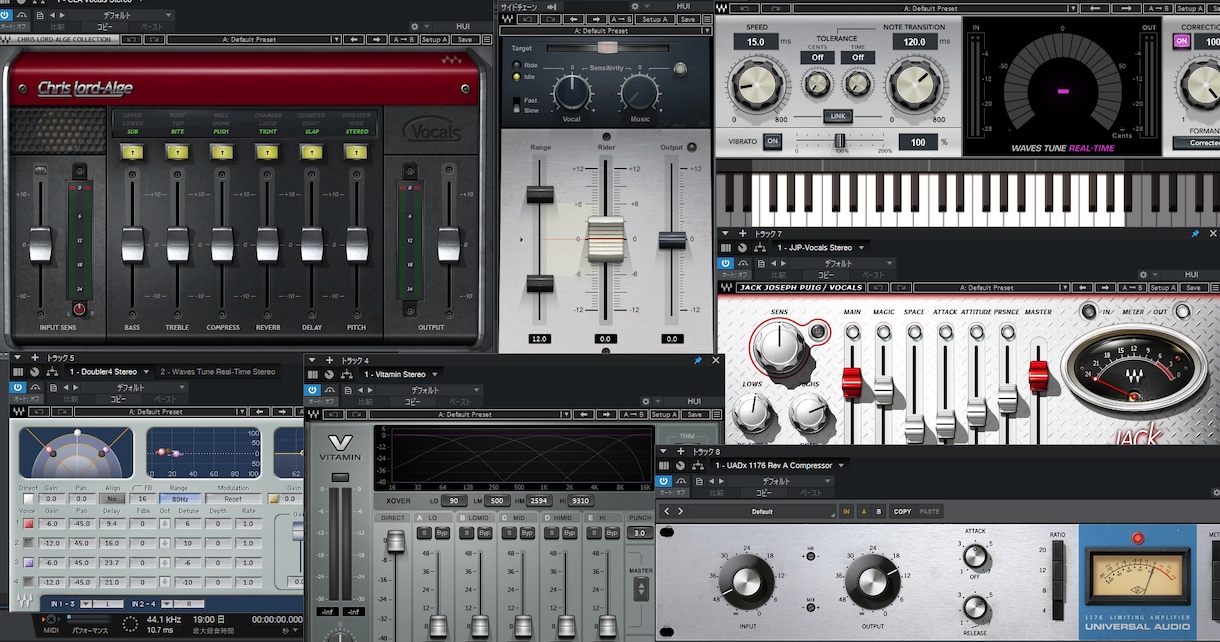
Task: Switch to Waves Tune Real-Time Stereo tab on Track 5
Action: coord(217,371)
